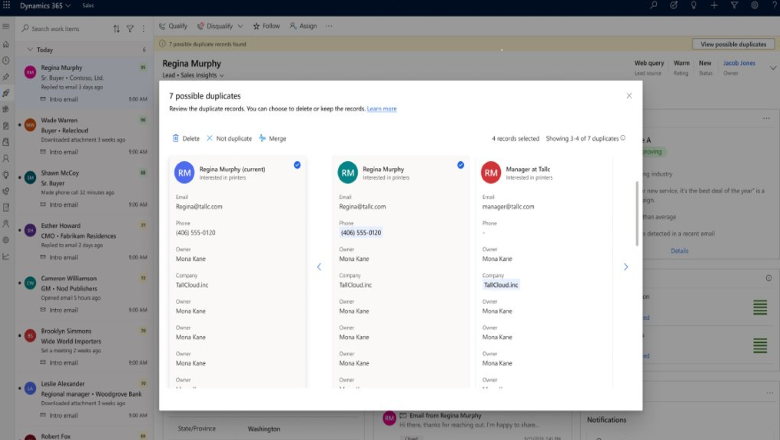Click the info icon on duplicate banner
The image size is (780, 440).
click(x=162, y=44)
